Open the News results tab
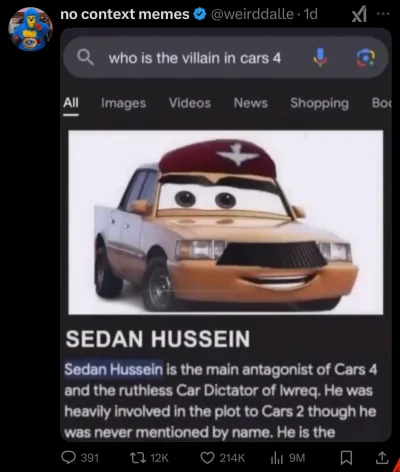 tap(251, 103)
